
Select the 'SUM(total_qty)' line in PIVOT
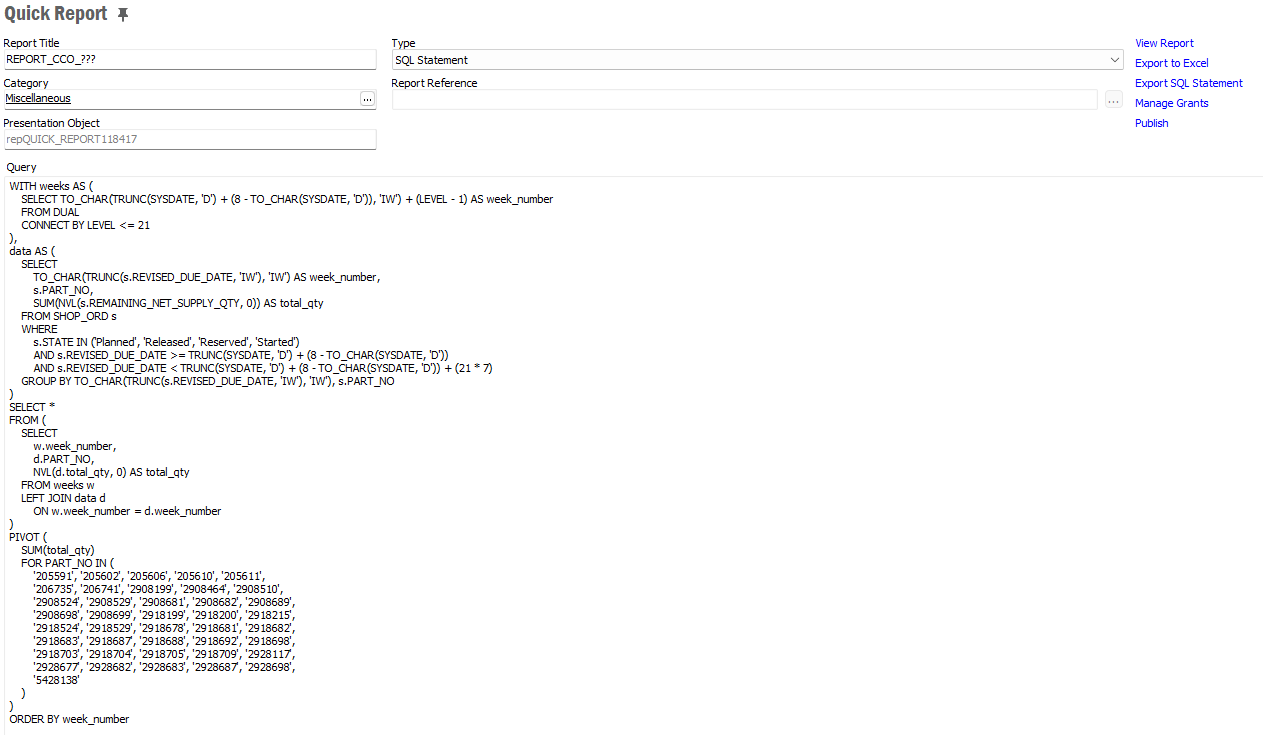(x=58, y=550)
